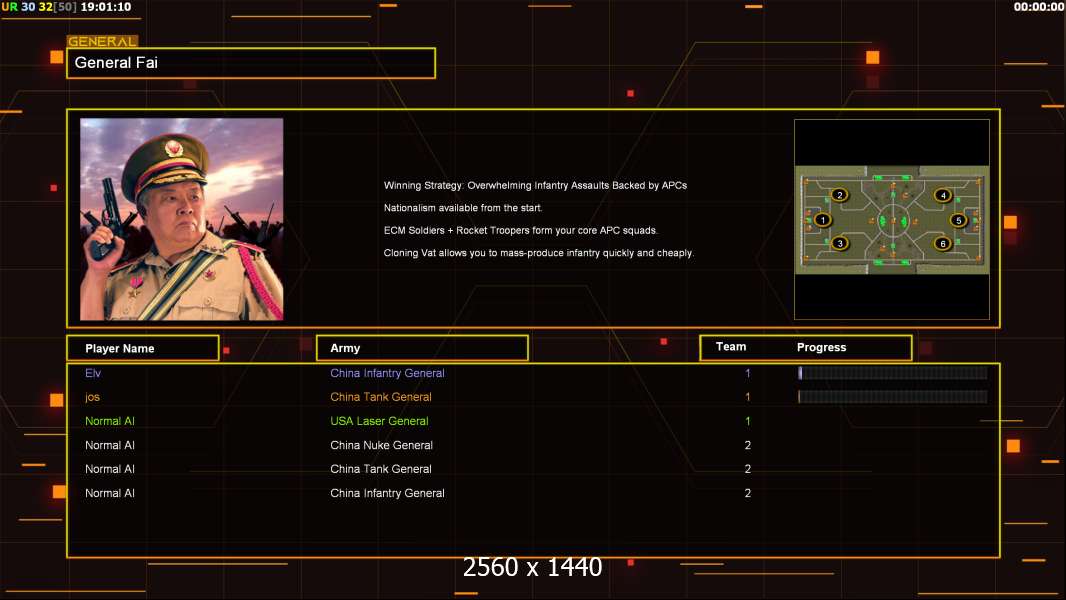Click the white China Tank General entry
Viewport: 1066px width, 600px height.
[x=381, y=469]
